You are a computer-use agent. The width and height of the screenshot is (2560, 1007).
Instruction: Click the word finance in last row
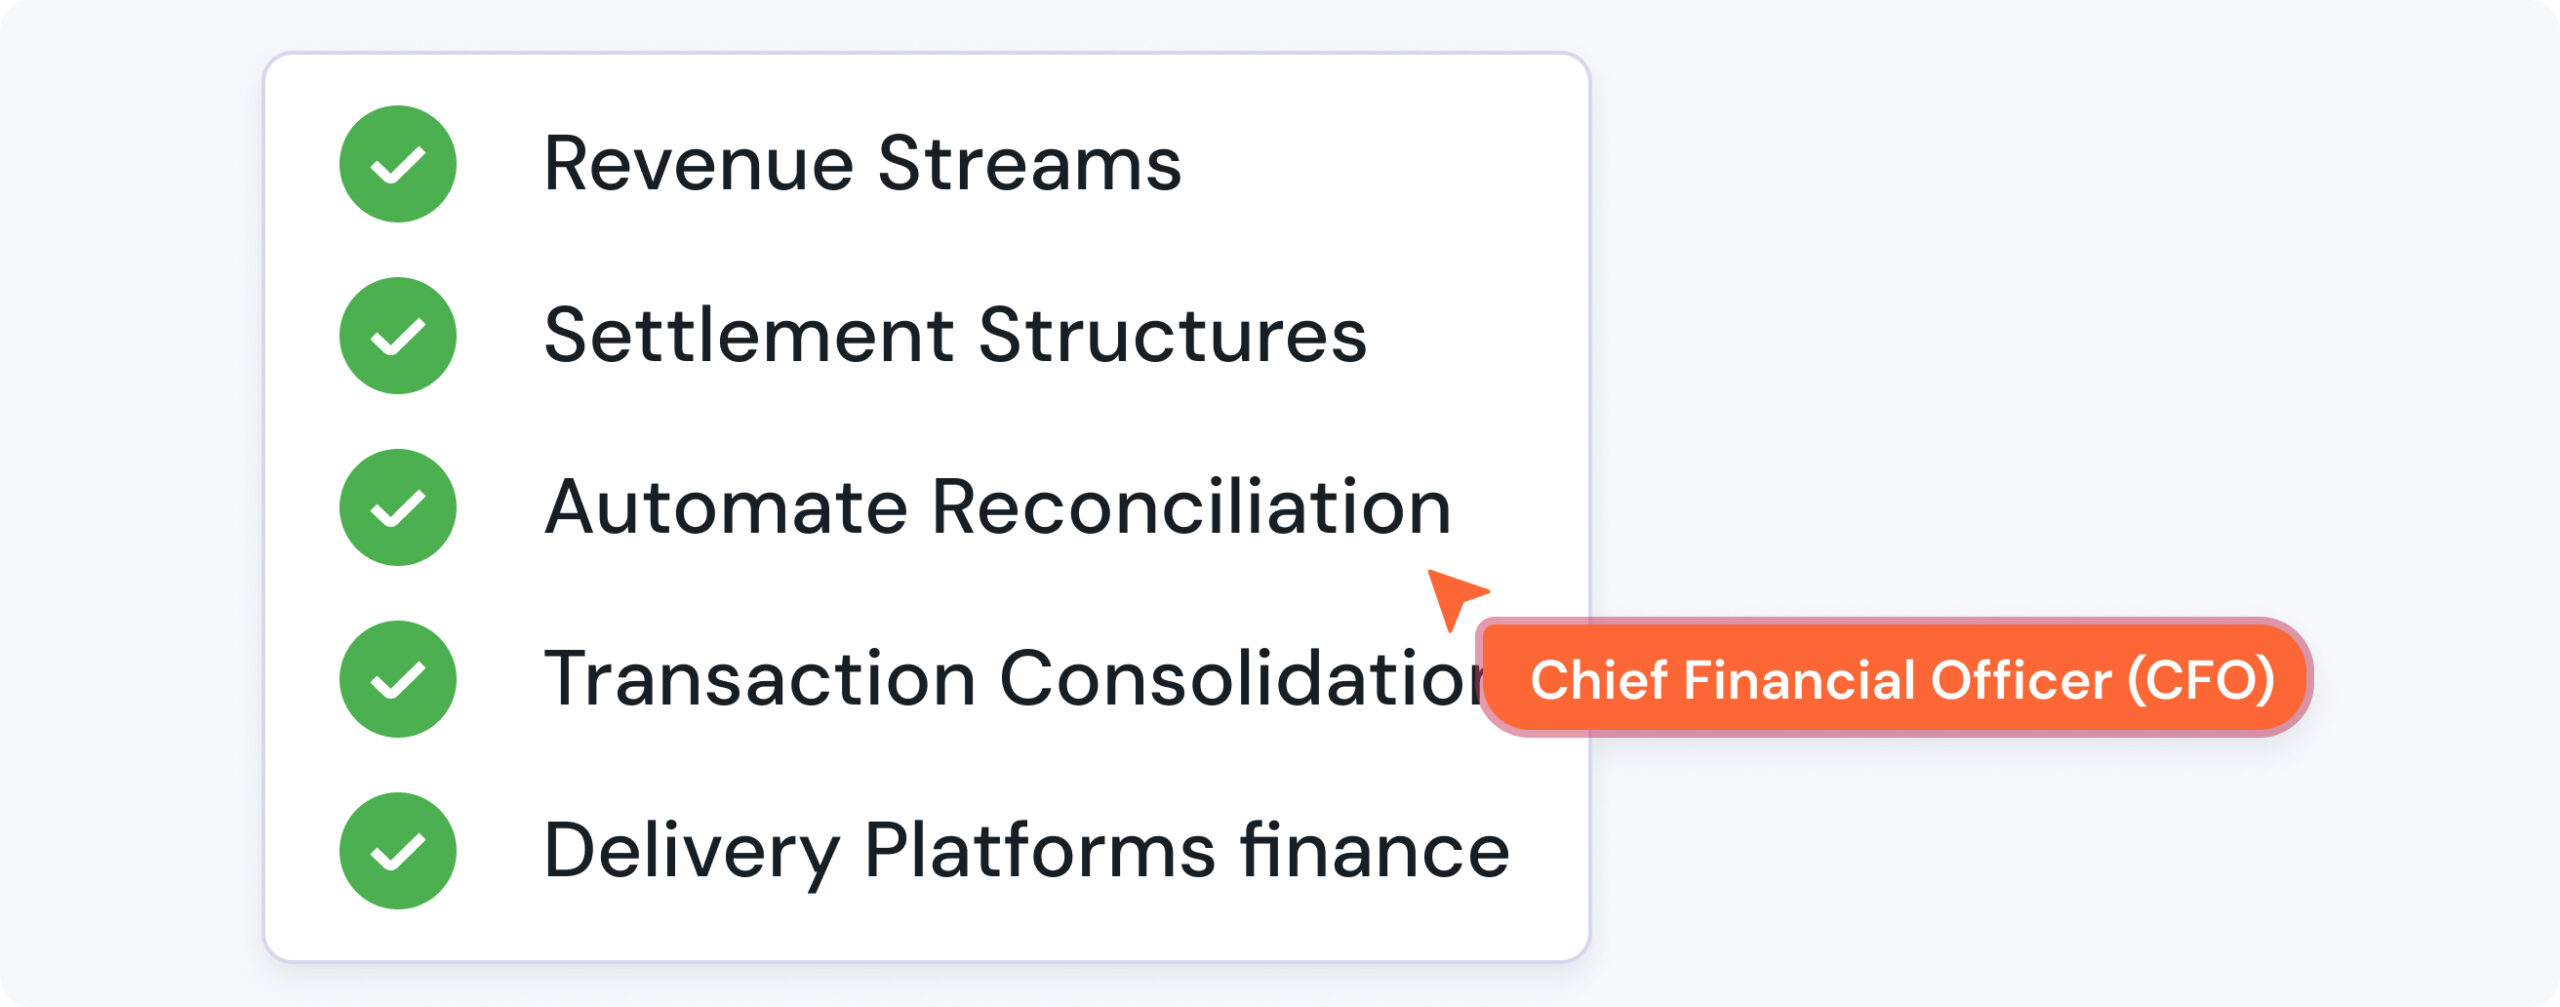click(1375, 851)
